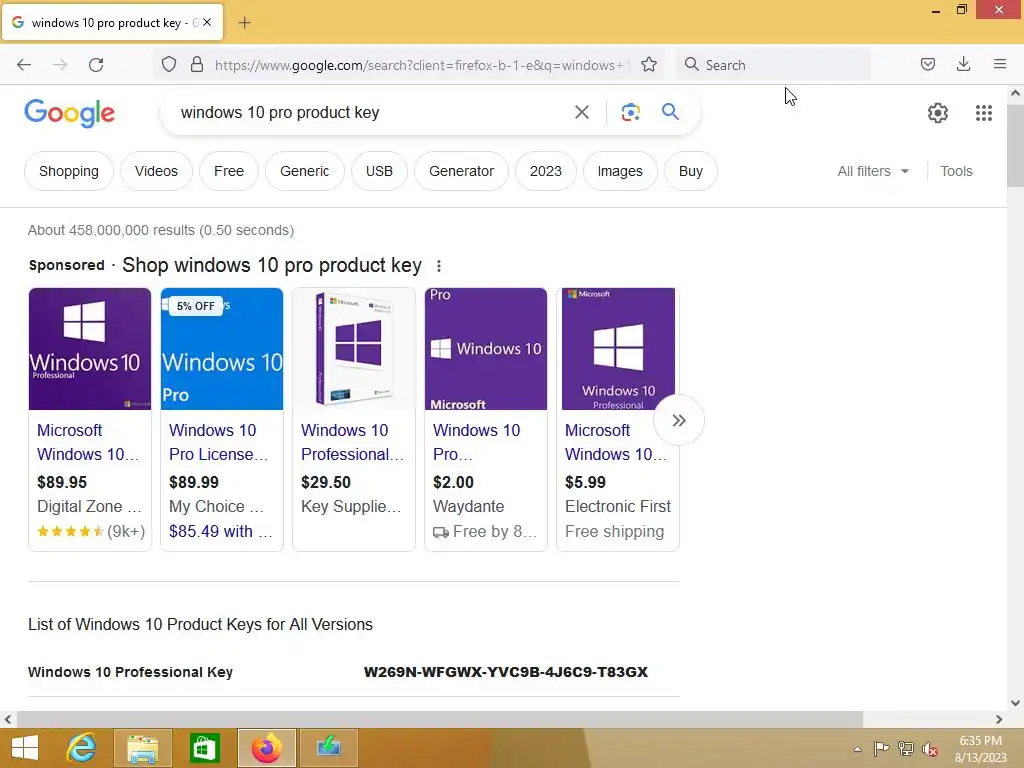
Task: Click the muted volume tray icon
Action: pyautogui.click(x=930, y=749)
